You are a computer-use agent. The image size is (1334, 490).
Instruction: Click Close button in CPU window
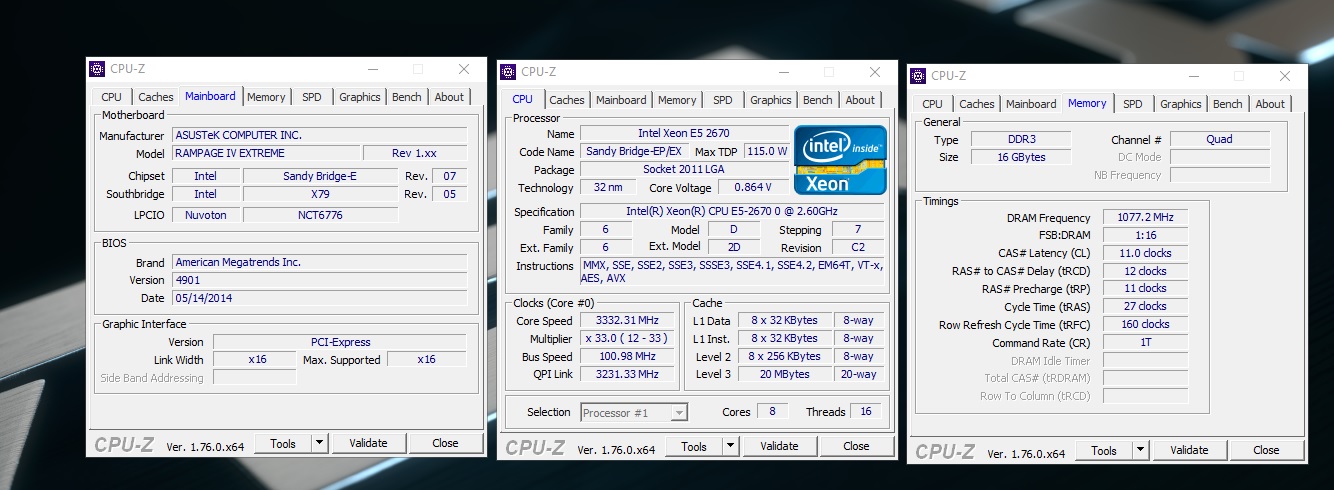[856, 446]
